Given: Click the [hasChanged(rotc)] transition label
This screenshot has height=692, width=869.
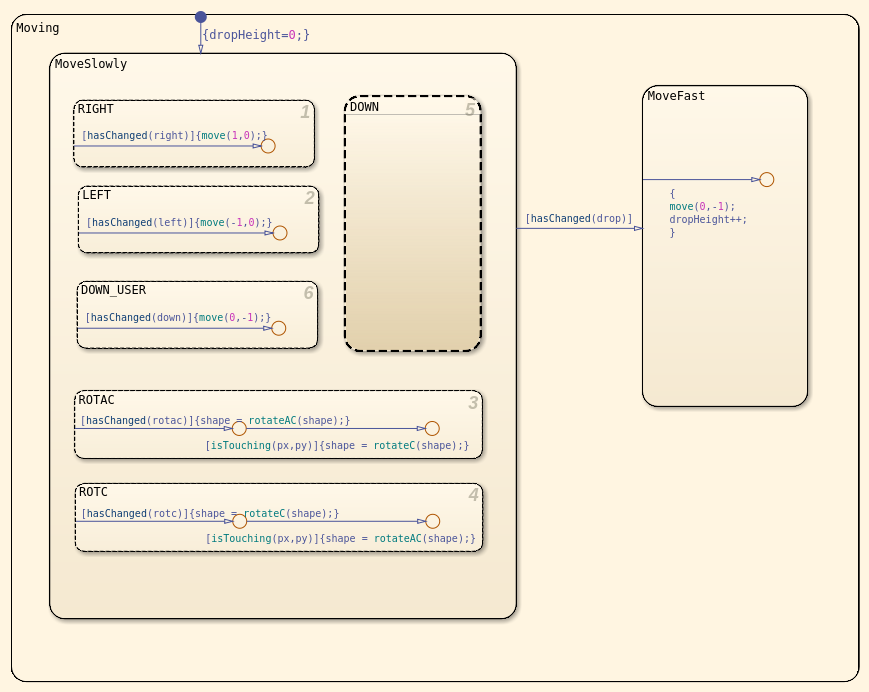Looking at the screenshot, I should point(210,514).
